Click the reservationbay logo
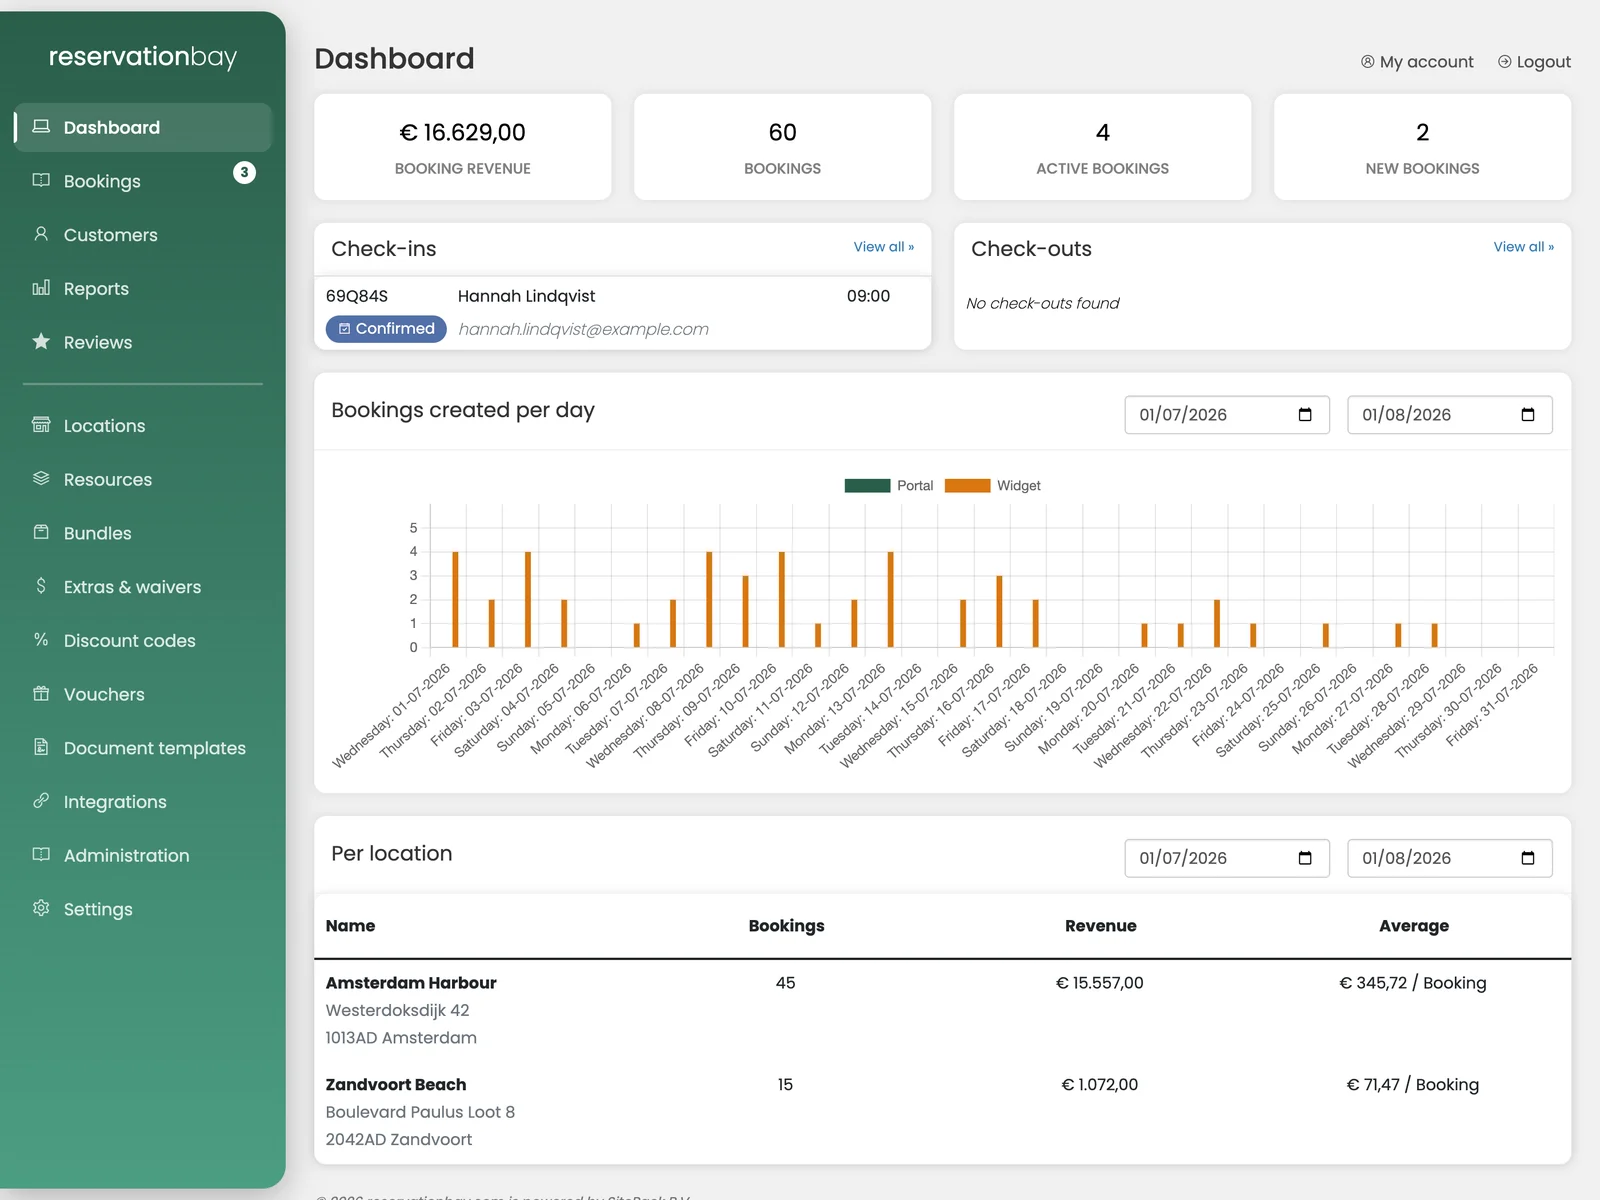 [x=143, y=57]
